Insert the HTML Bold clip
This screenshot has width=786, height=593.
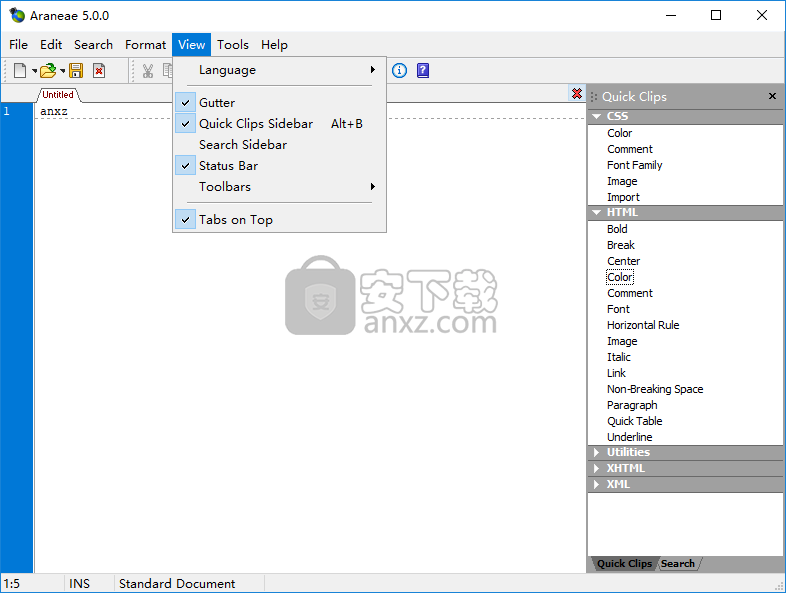pos(617,229)
